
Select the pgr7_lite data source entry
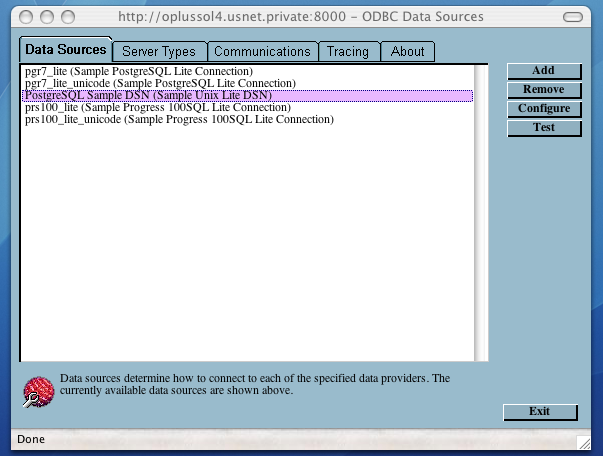click(138, 72)
